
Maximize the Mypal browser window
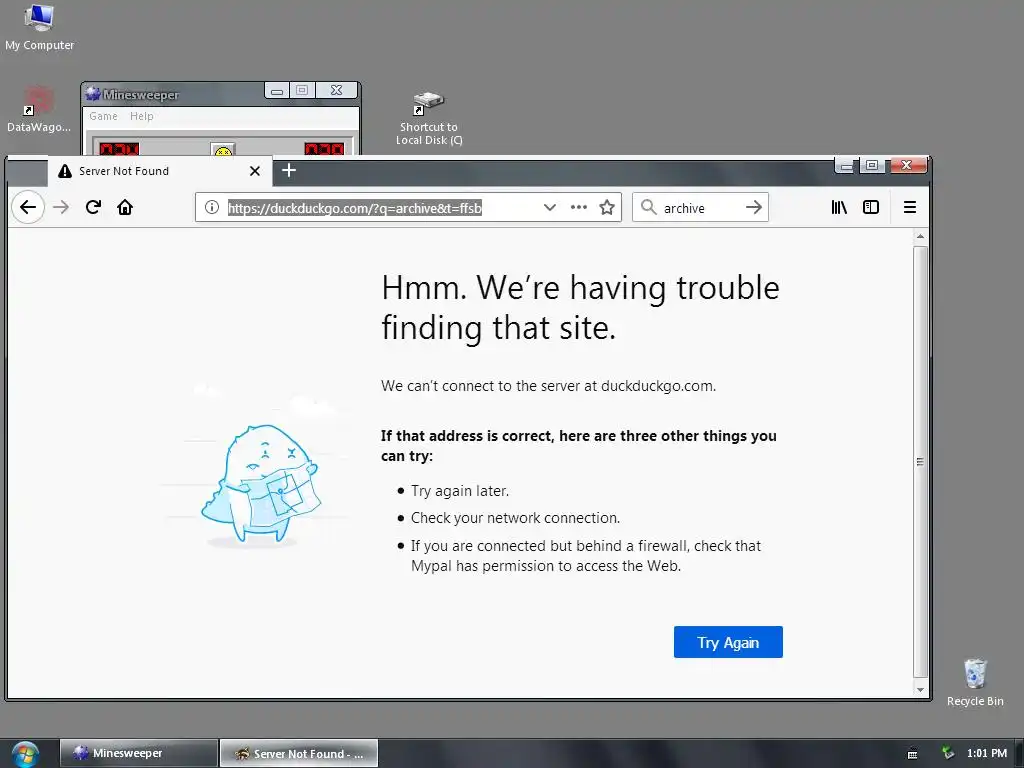coord(872,166)
